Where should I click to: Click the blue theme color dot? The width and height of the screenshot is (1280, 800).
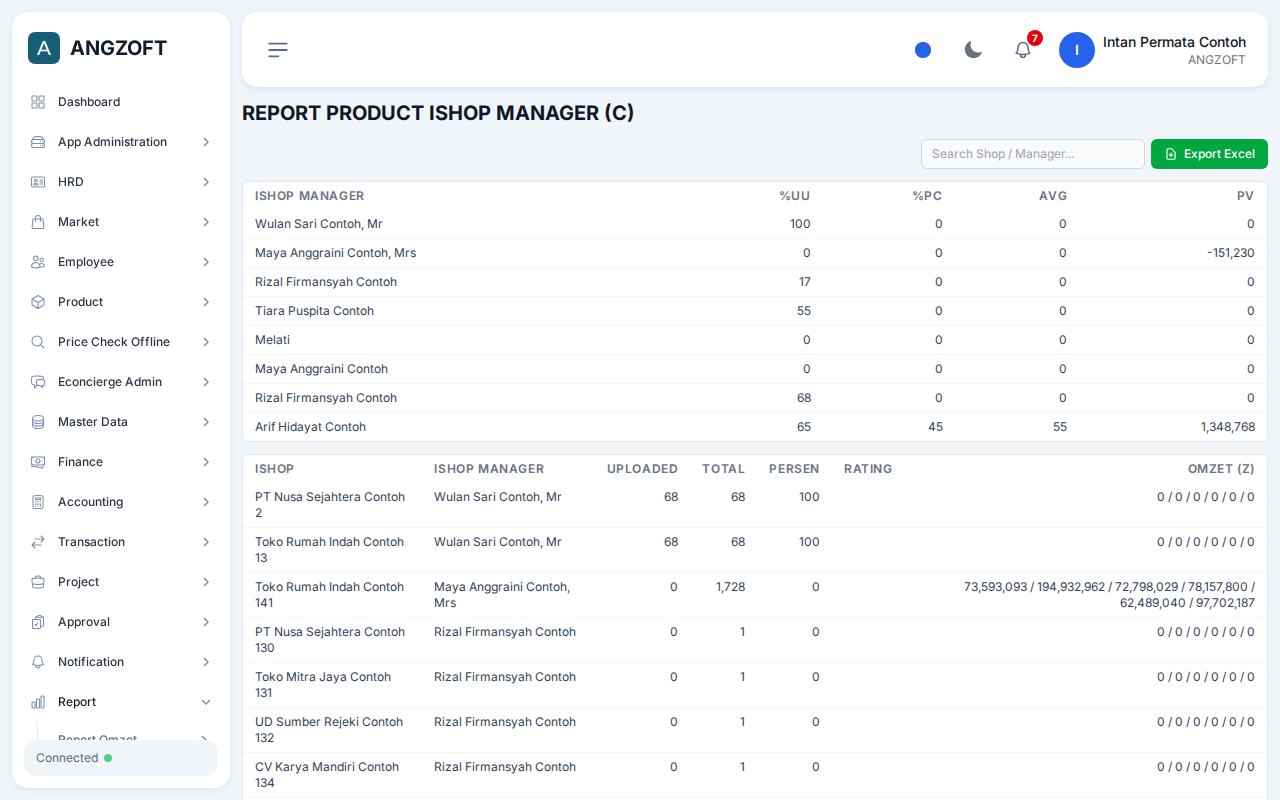pyautogui.click(x=923, y=50)
